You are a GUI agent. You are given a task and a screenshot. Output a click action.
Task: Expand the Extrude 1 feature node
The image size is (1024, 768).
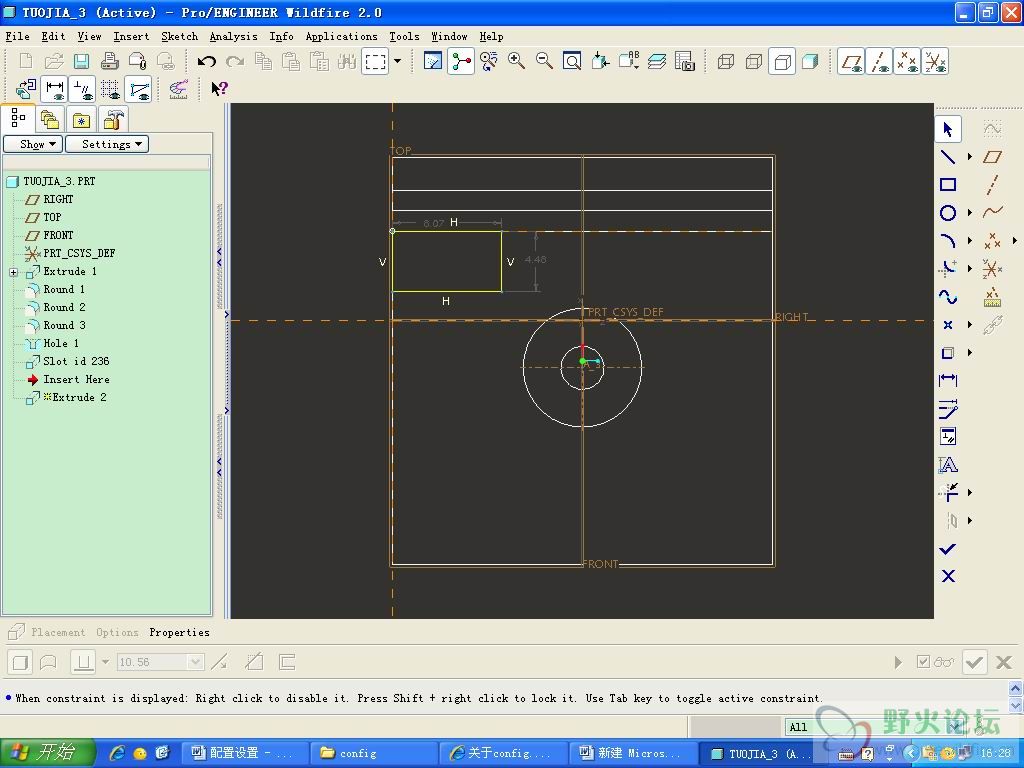[14, 272]
